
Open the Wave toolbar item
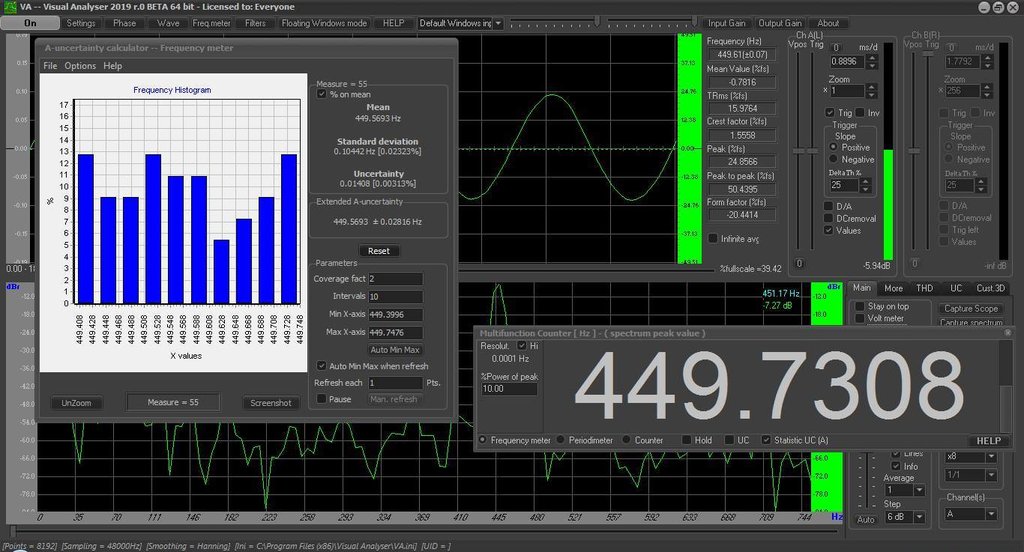(x=168, y=23)
